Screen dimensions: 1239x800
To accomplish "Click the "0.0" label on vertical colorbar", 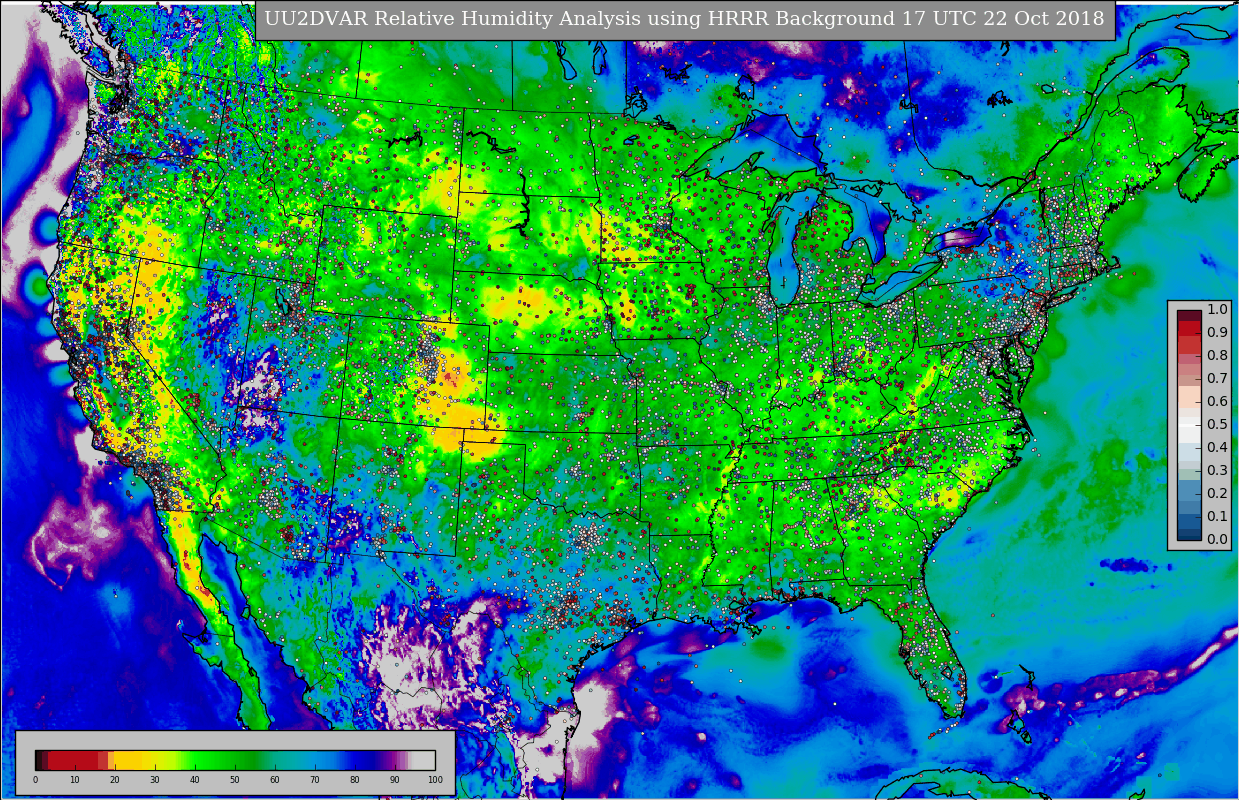I will click(1217, 539).
